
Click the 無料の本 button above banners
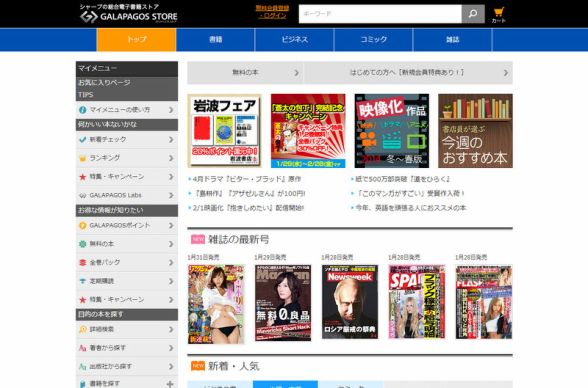[246, 72]
